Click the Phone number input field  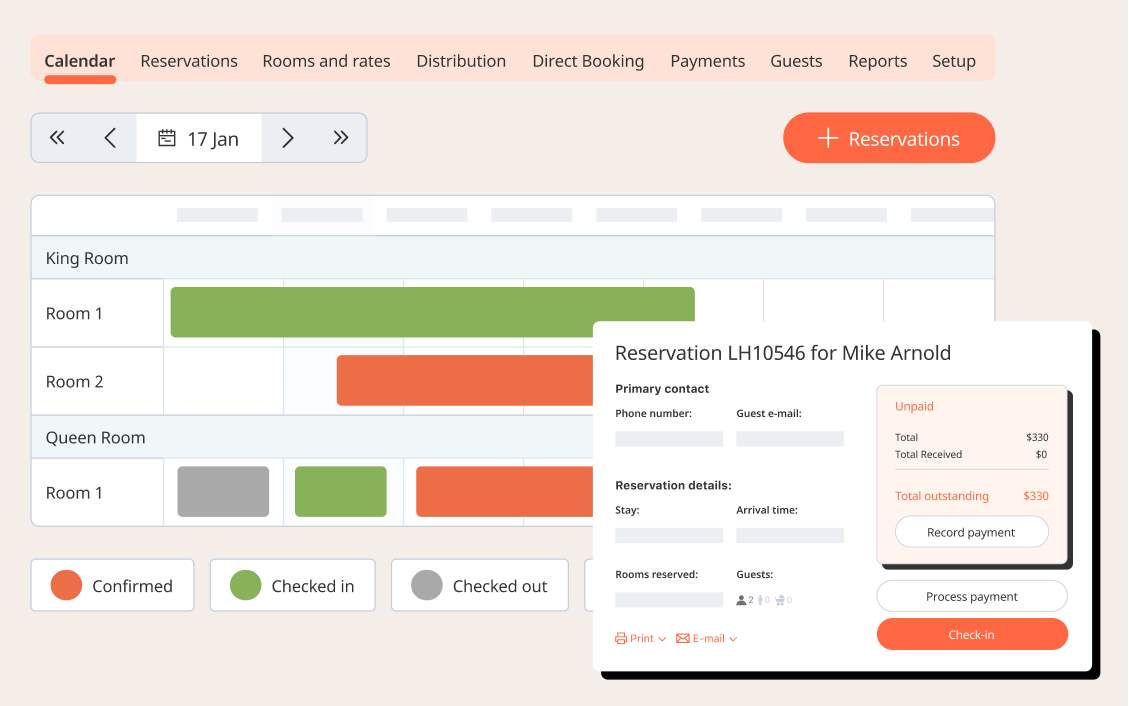click(668, 439)
